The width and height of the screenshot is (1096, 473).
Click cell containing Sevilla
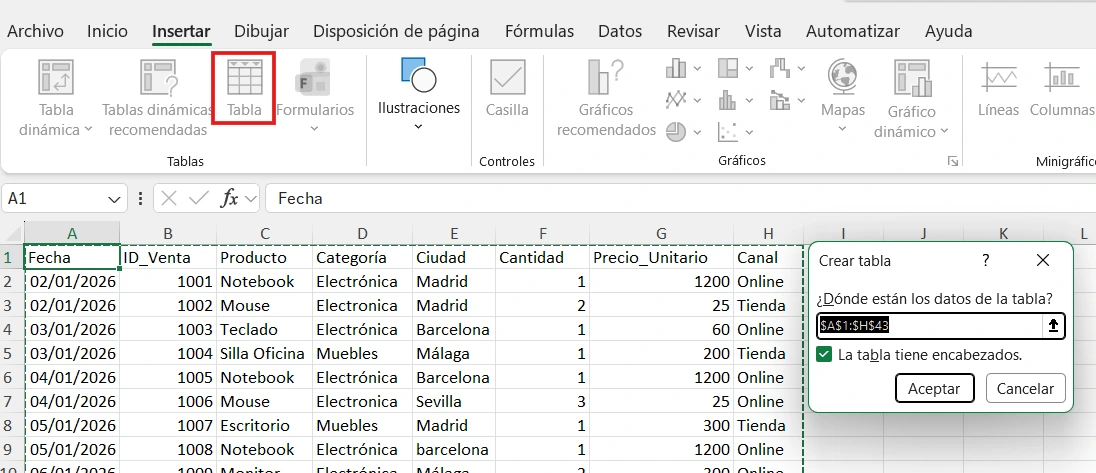454,402
